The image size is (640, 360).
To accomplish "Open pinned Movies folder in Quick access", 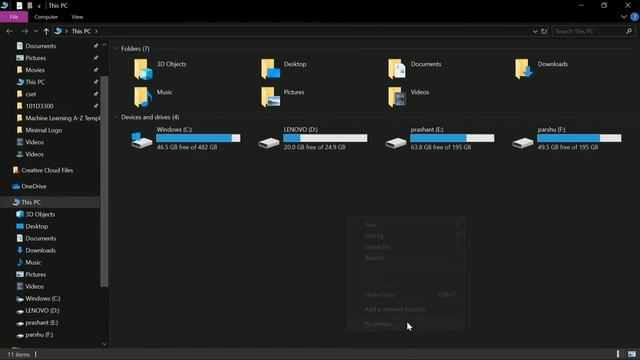I will click(31, 70).
